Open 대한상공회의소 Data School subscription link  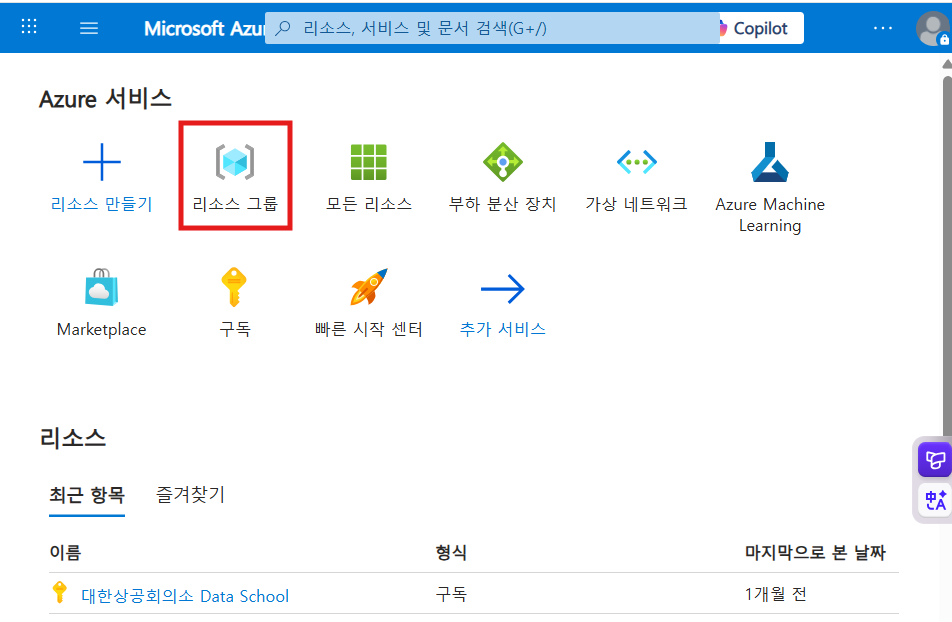tap(185, 596)
